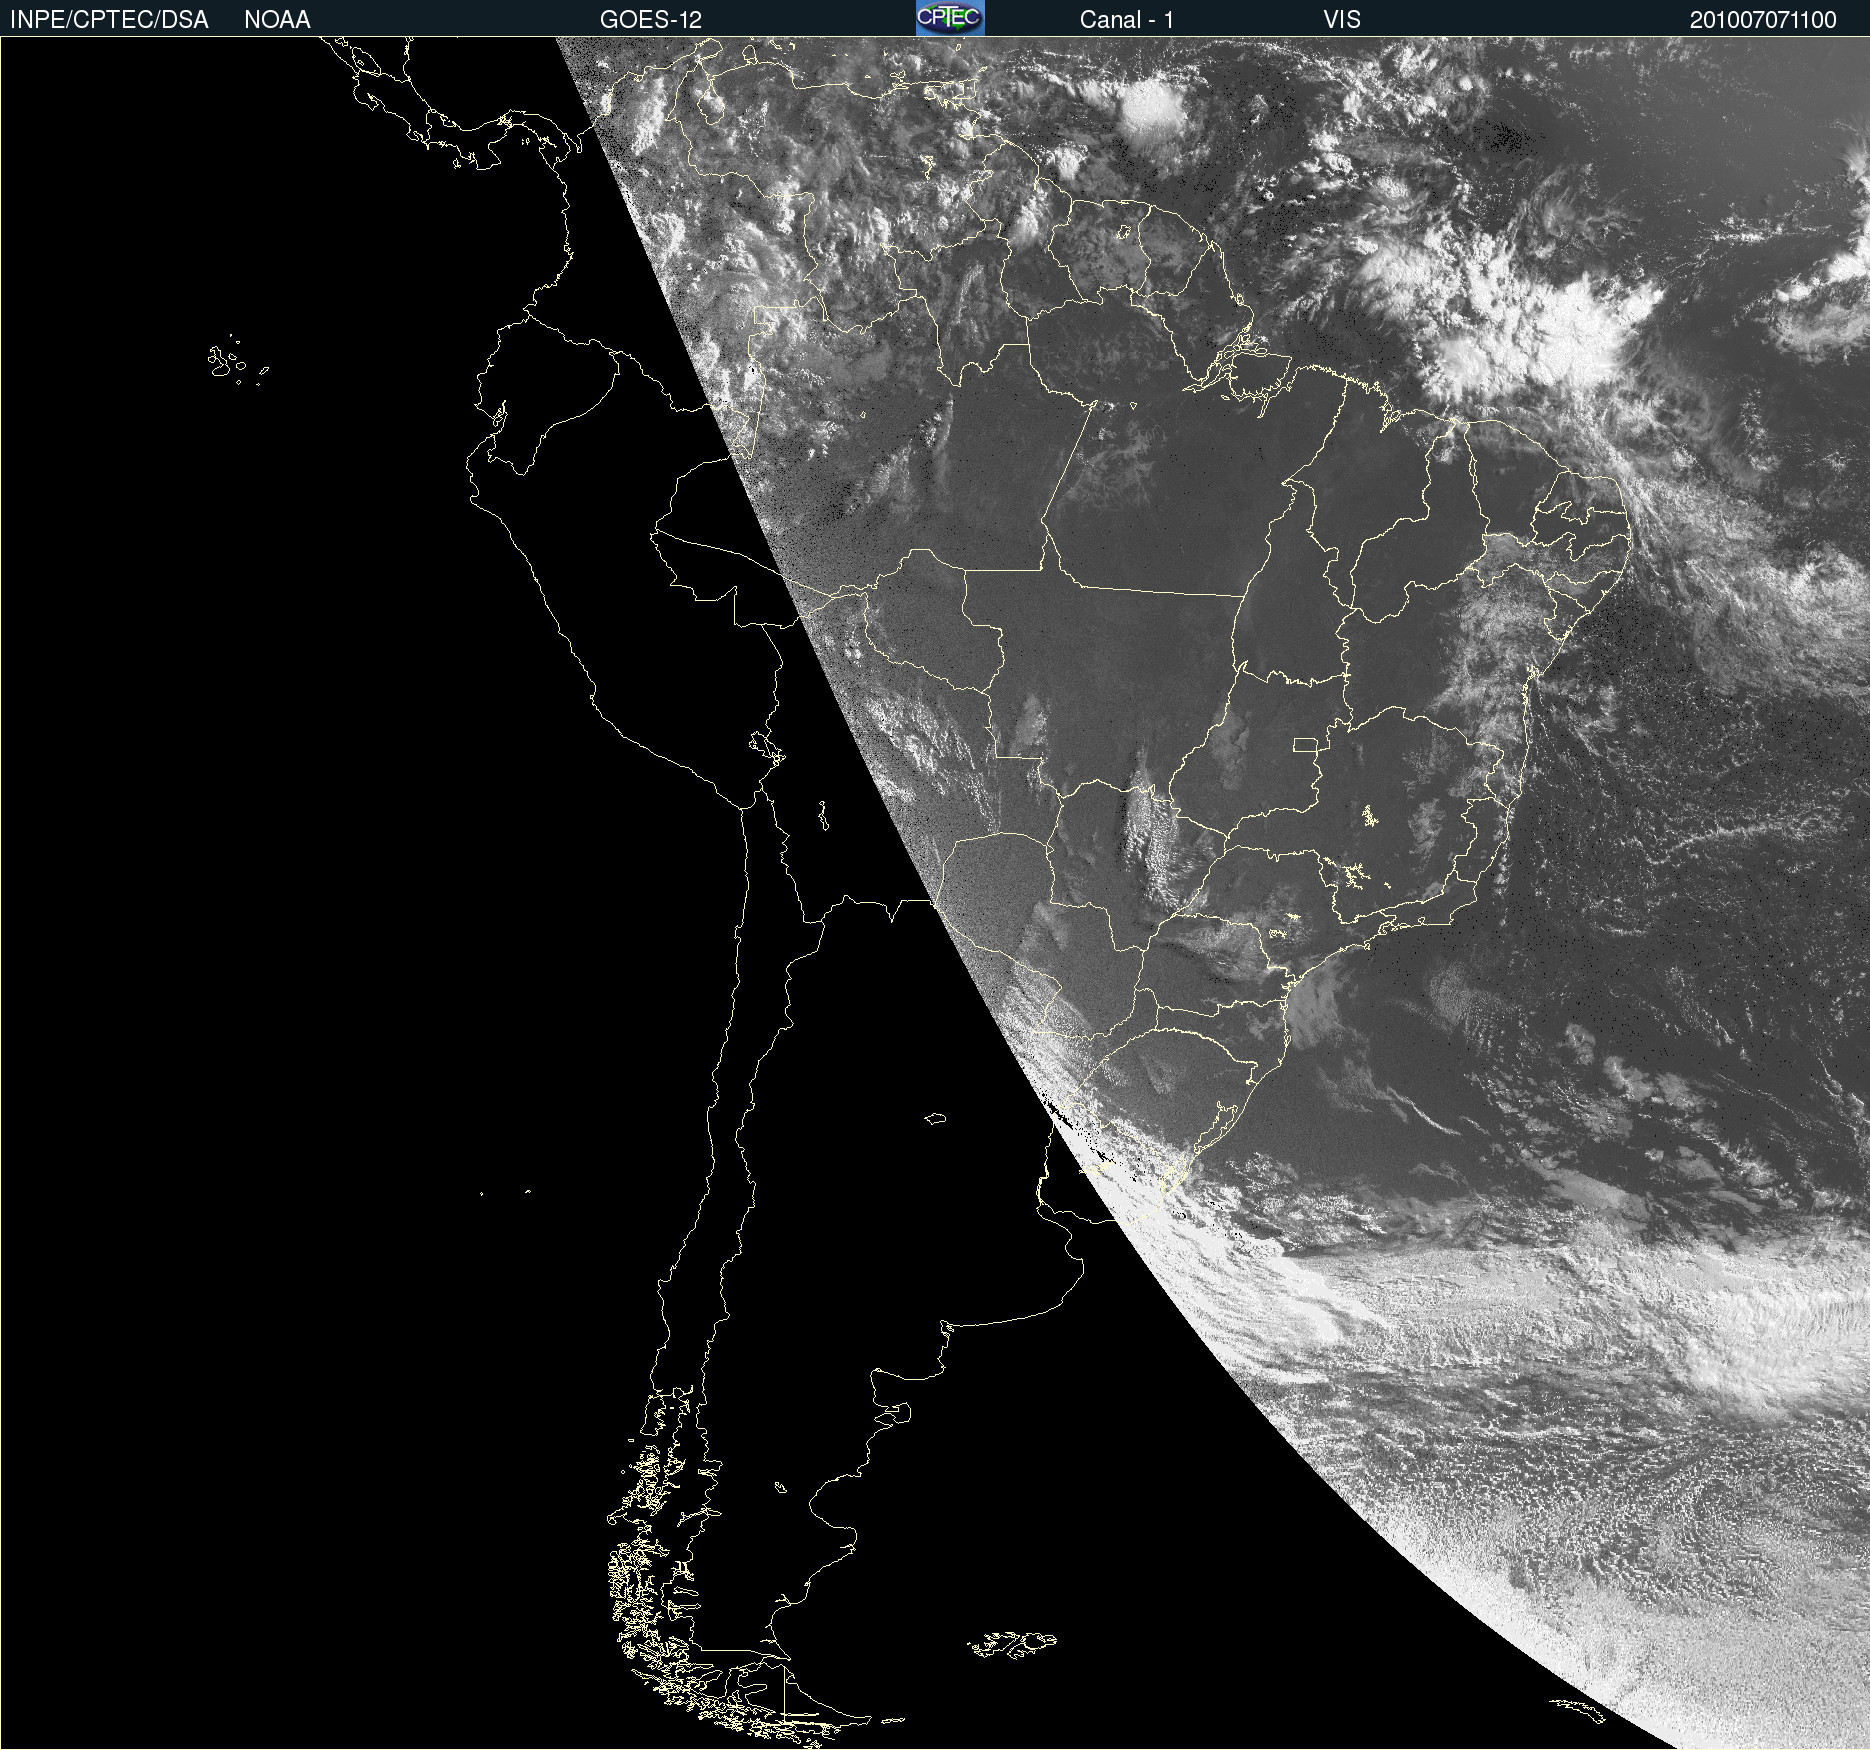Click the NOAA label in header
This screenshot has width=1870, height=1750.
(277, 20)
